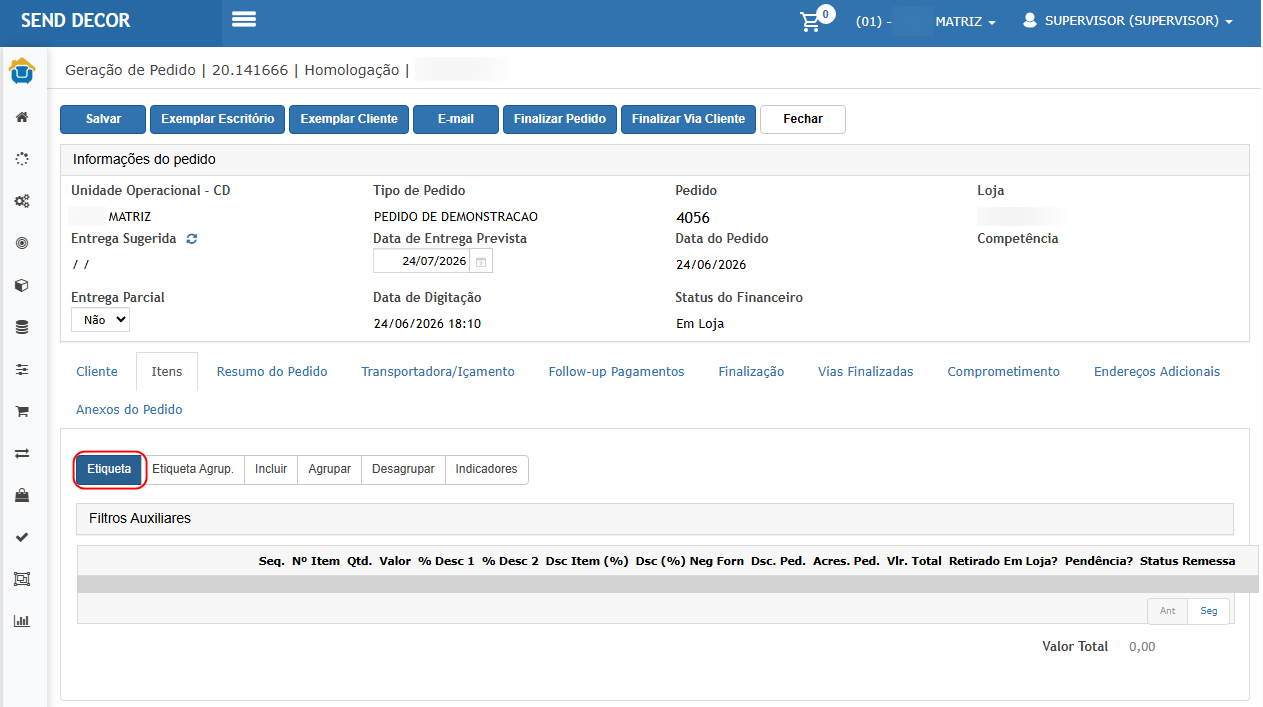This screenshot has width=1263, height=707.
Task: Click the Retirado Em Loja? column header
Action: (x=1003, y=561)
